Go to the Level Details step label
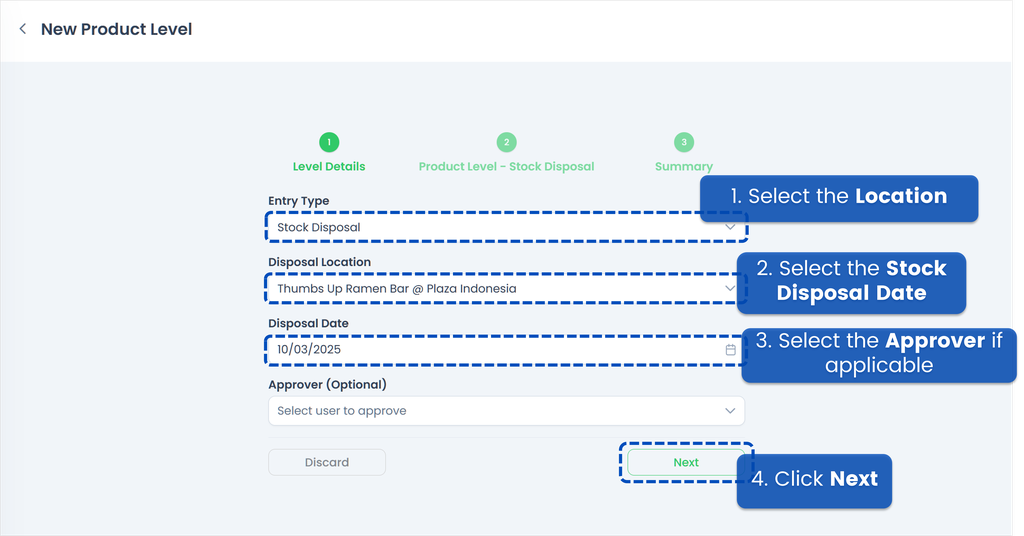 (x=329, y=167)
